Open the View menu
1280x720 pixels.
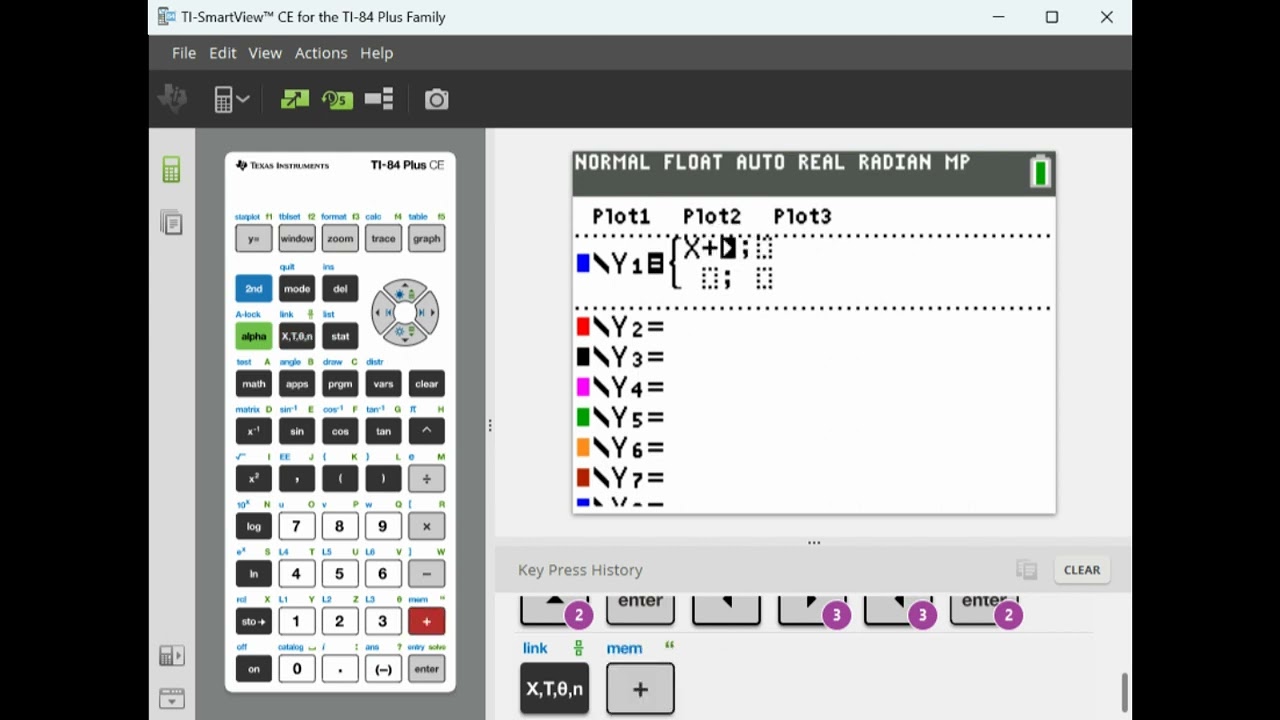pyautogui.click(x=265, y=53)
